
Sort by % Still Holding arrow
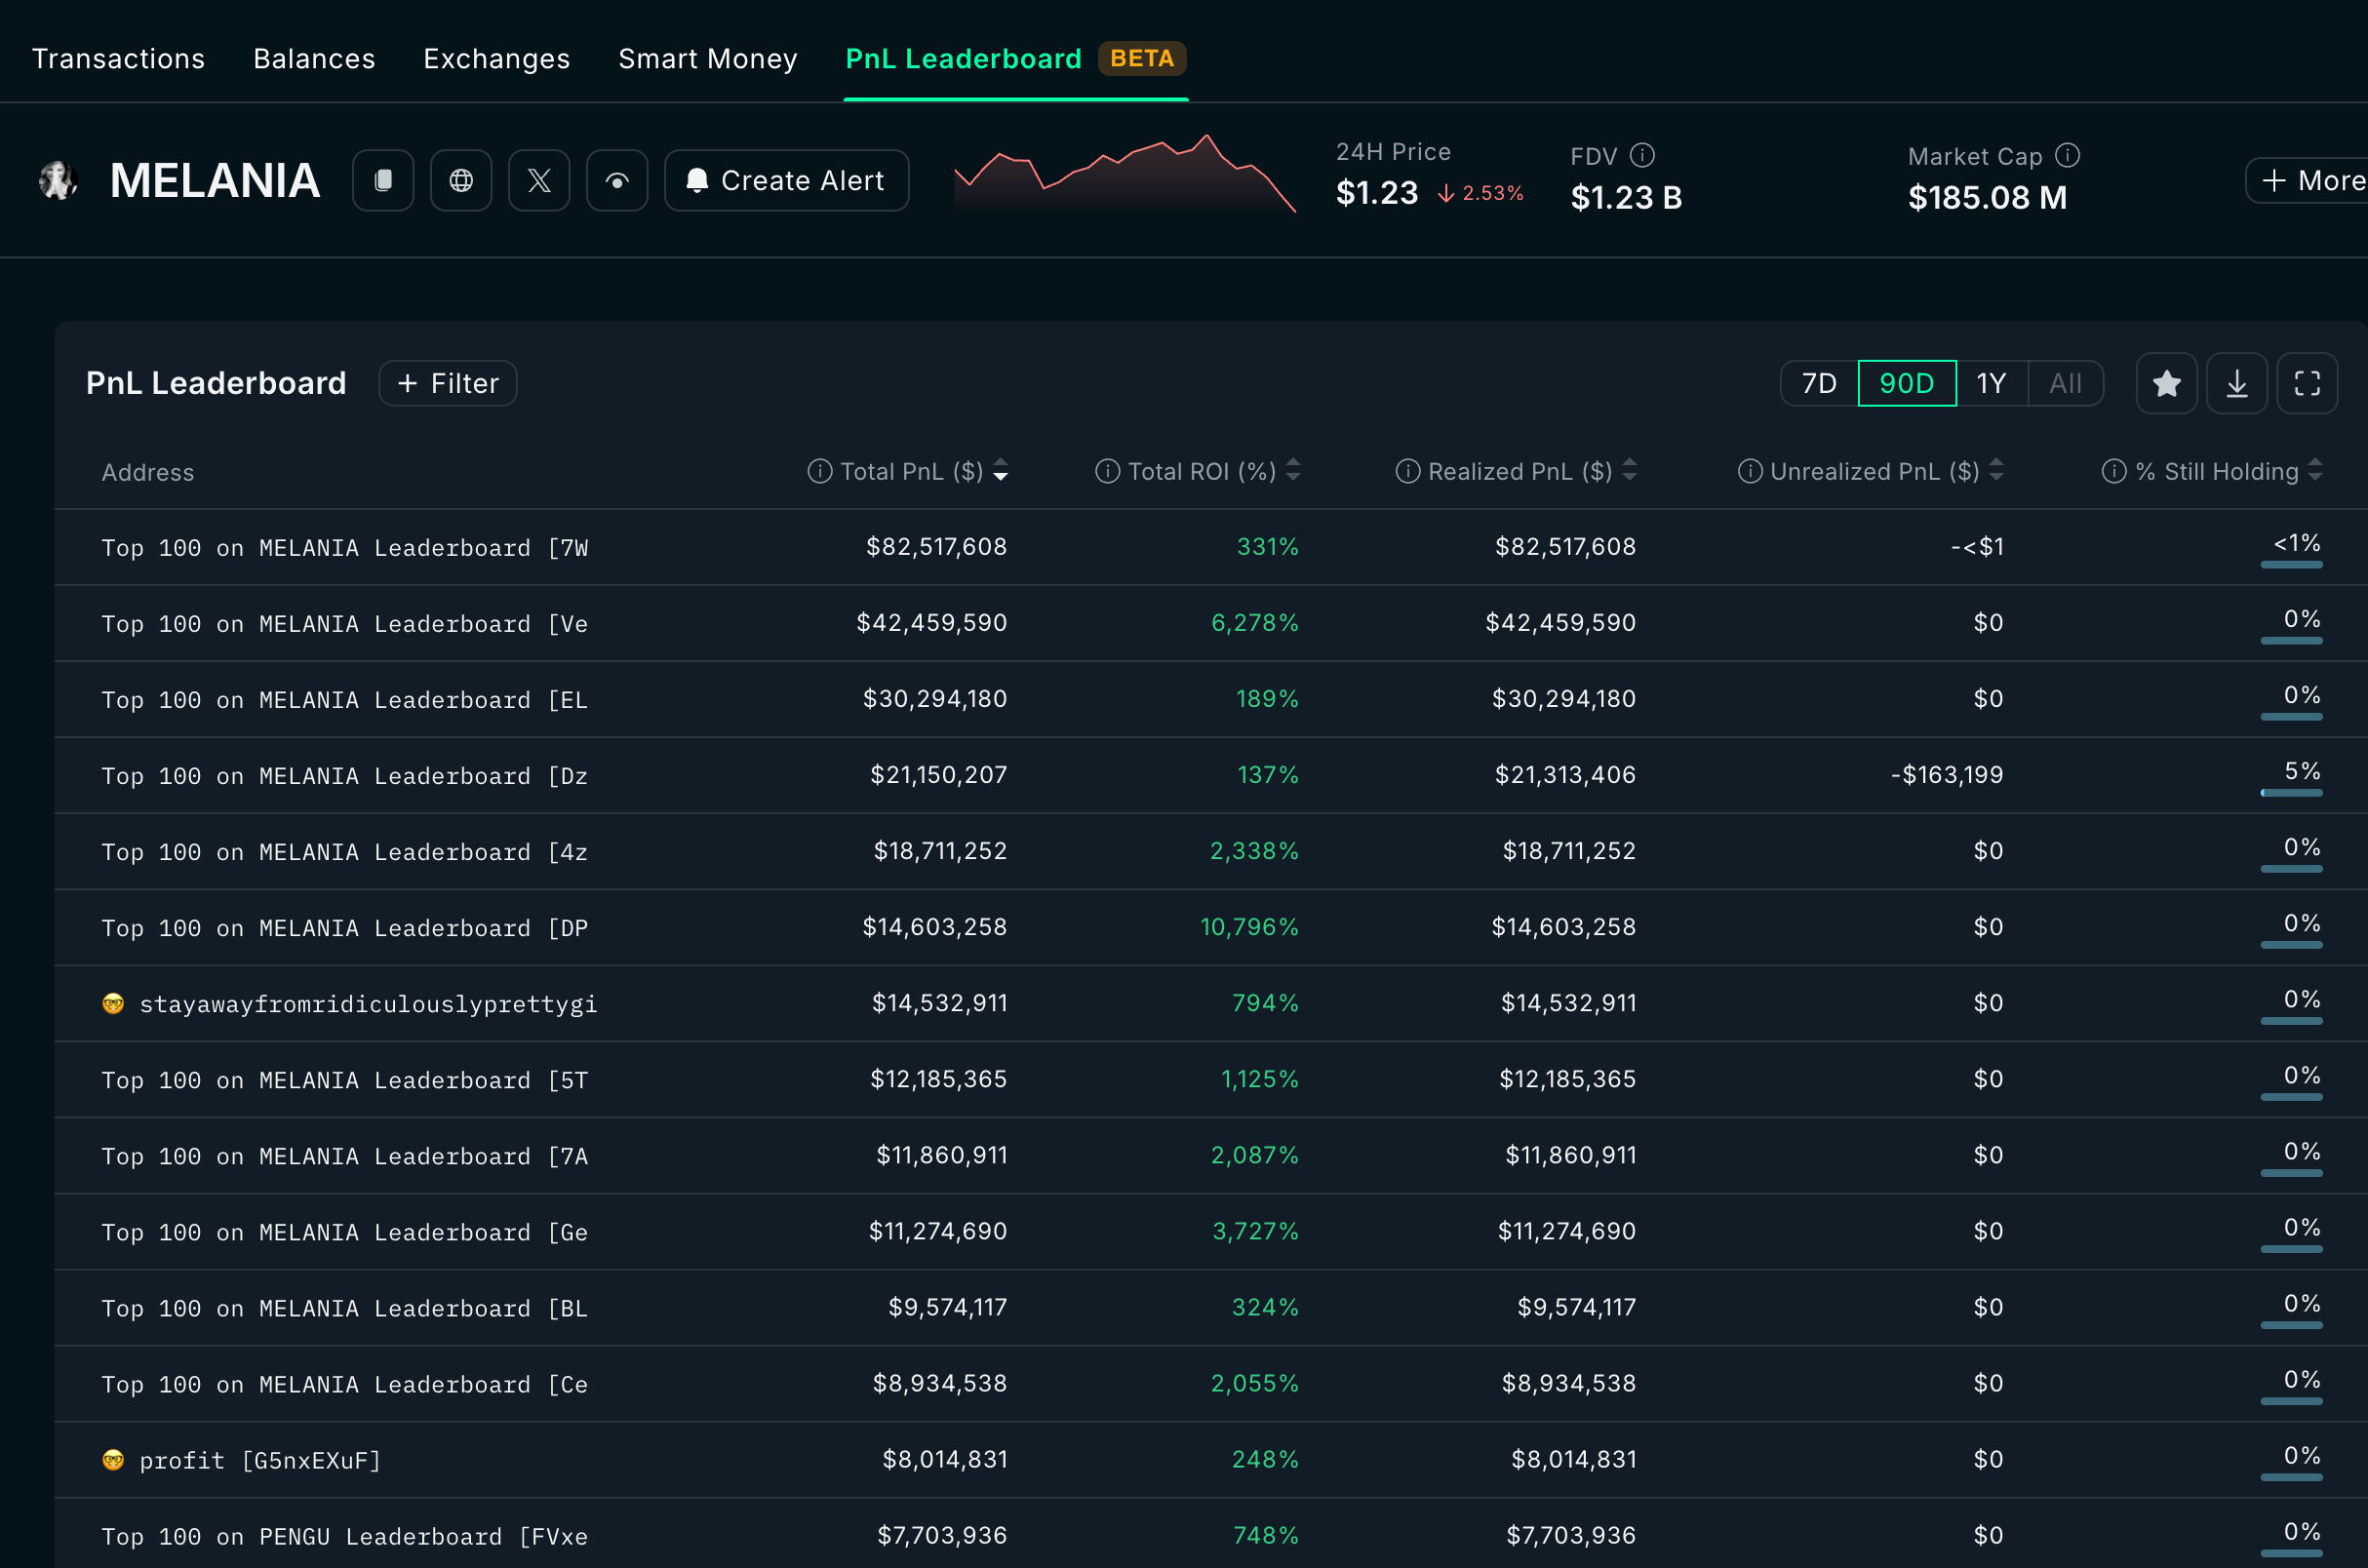(x=2315, y=470)
